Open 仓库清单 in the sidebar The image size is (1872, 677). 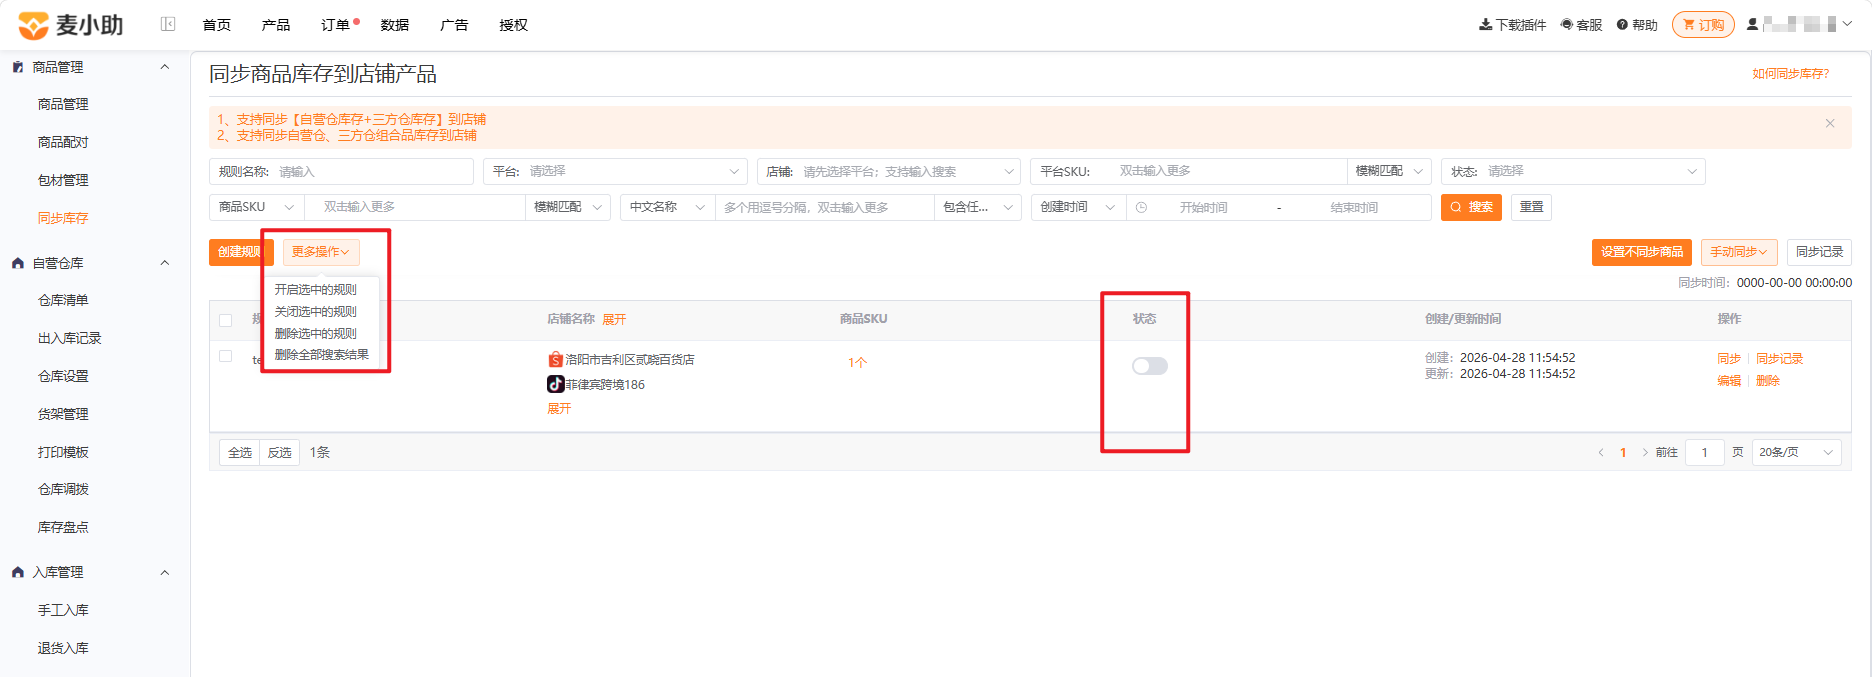(x=63, y=300)
